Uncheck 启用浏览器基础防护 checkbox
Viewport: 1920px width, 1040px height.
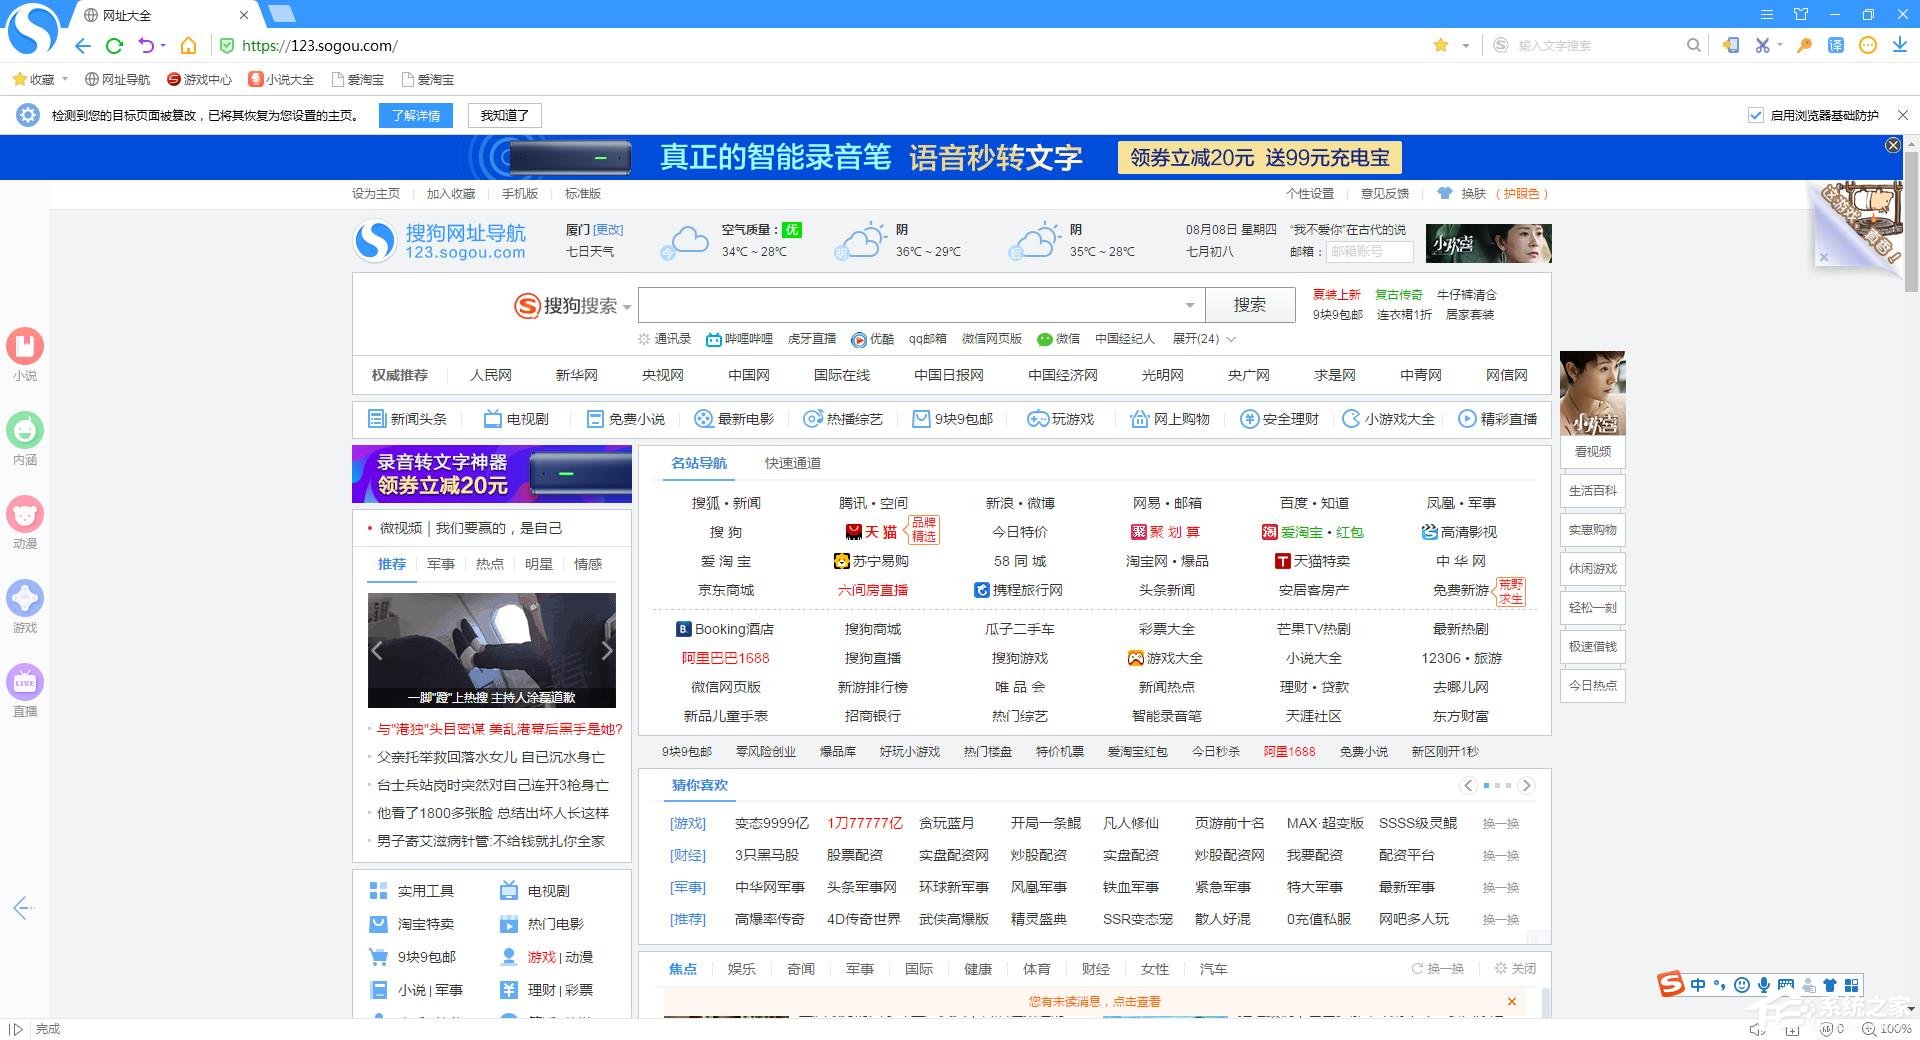pos(1755,115)
